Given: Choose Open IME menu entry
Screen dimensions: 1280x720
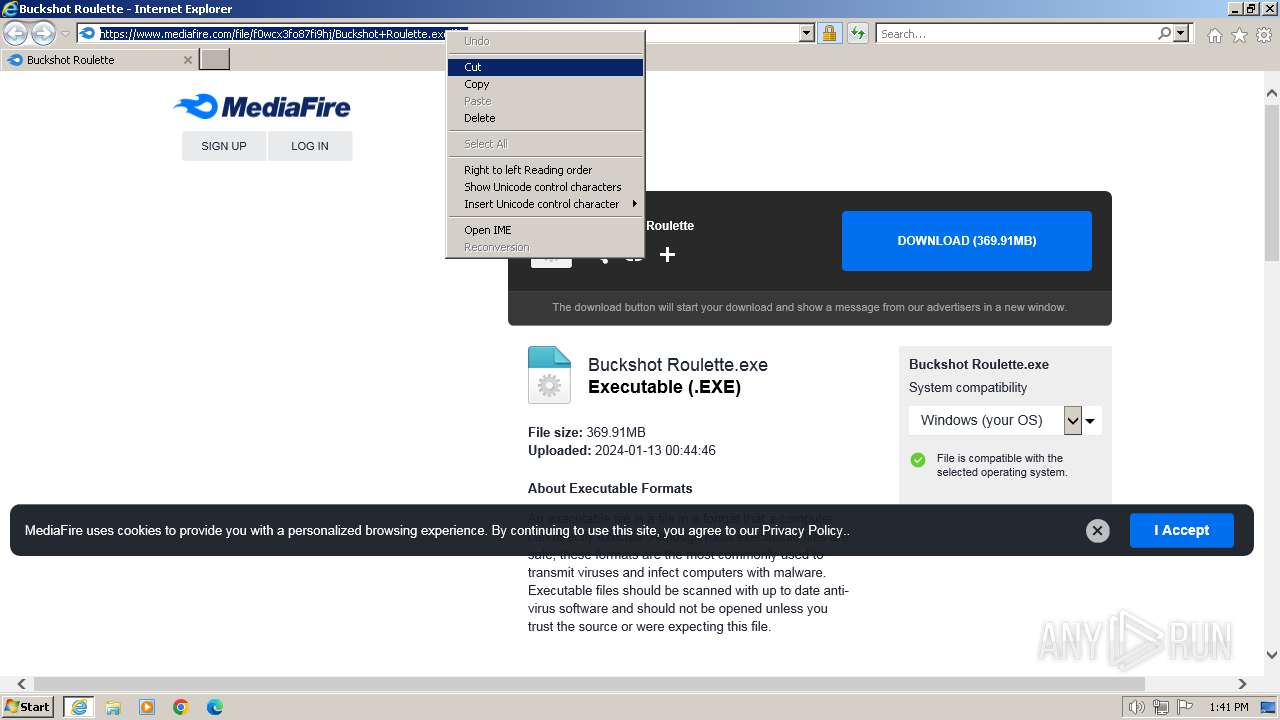Looking at the screenshot, I should point(545,230).
